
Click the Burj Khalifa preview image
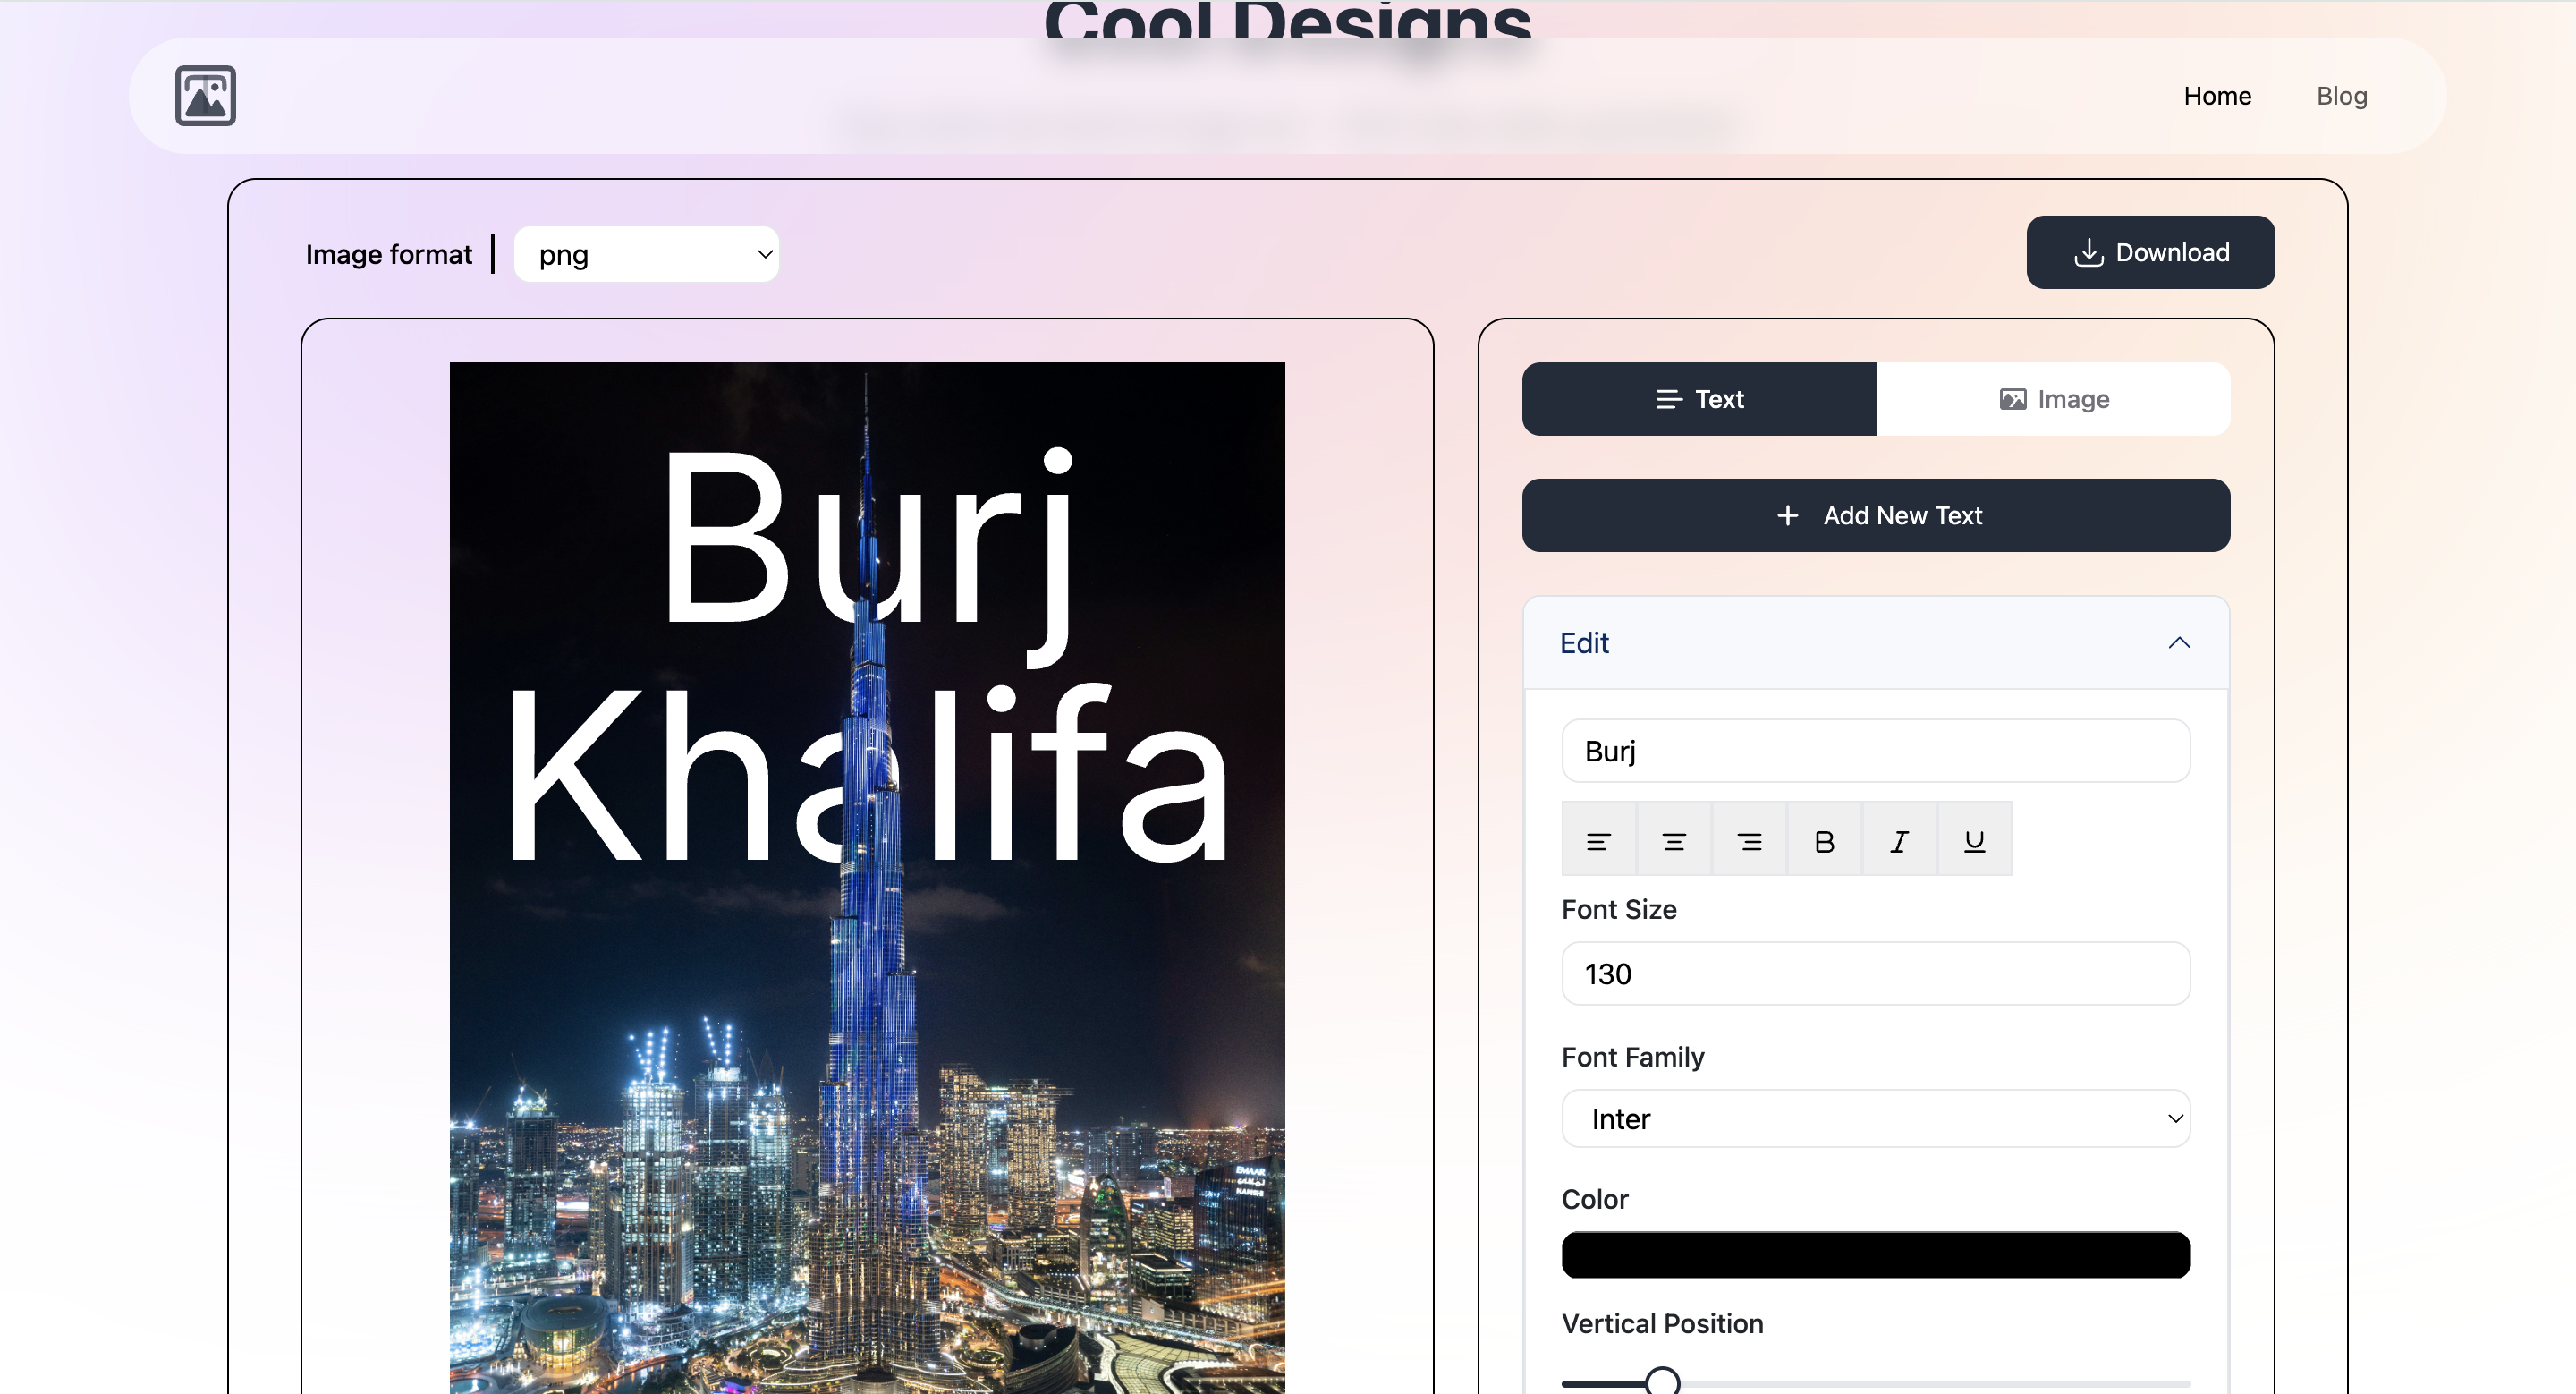pos(867,877)
